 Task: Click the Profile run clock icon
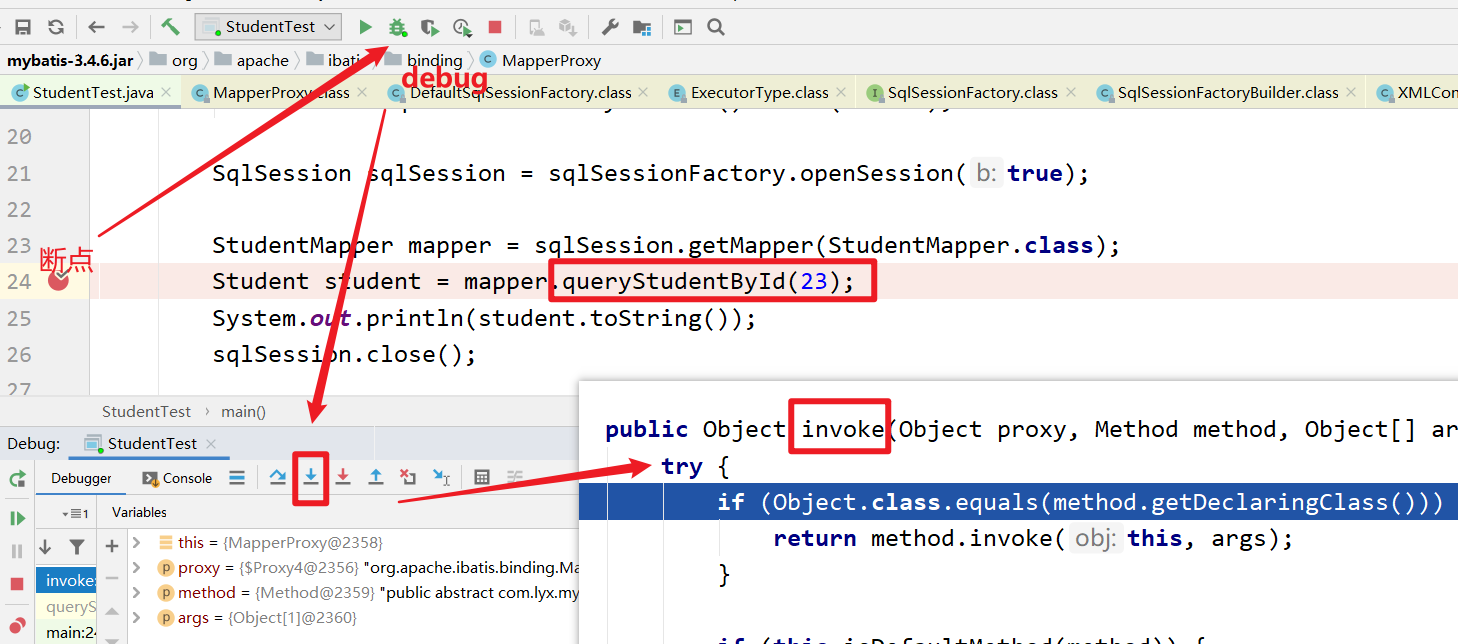pos(462,27)
